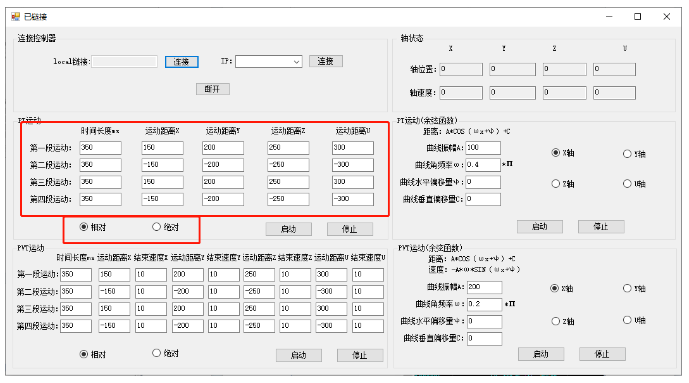The height and width of the screenshot is (383, 689).
Task: Click the application icon in the title bar
Action: tap(16, 17)
